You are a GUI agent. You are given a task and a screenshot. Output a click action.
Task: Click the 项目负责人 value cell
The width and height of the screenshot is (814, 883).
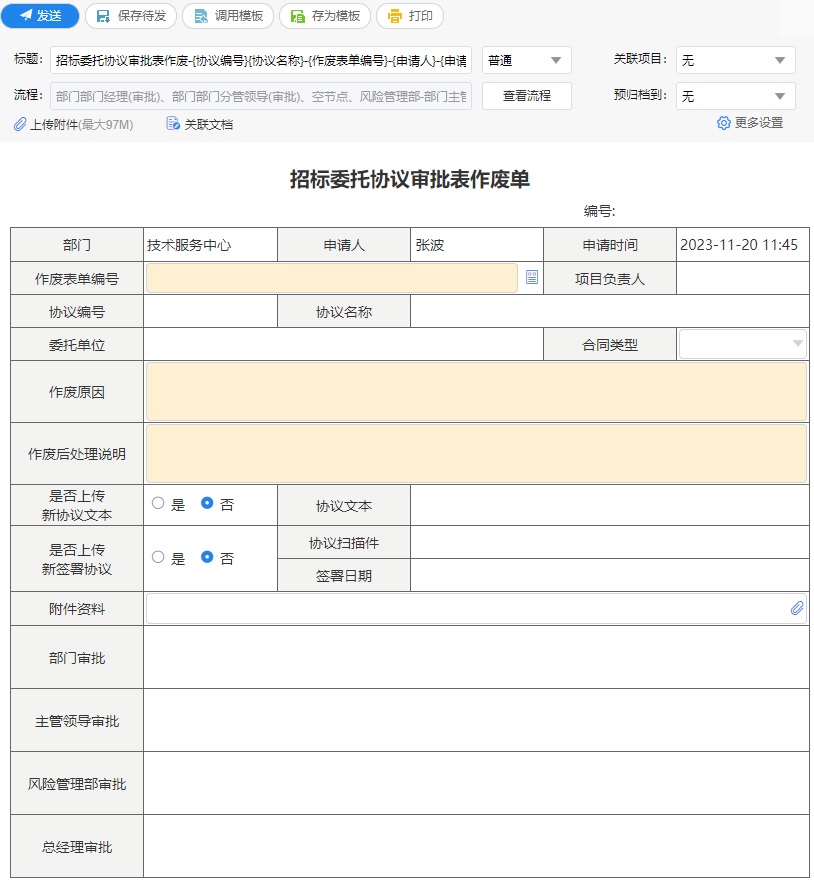[x=742, y=278]
